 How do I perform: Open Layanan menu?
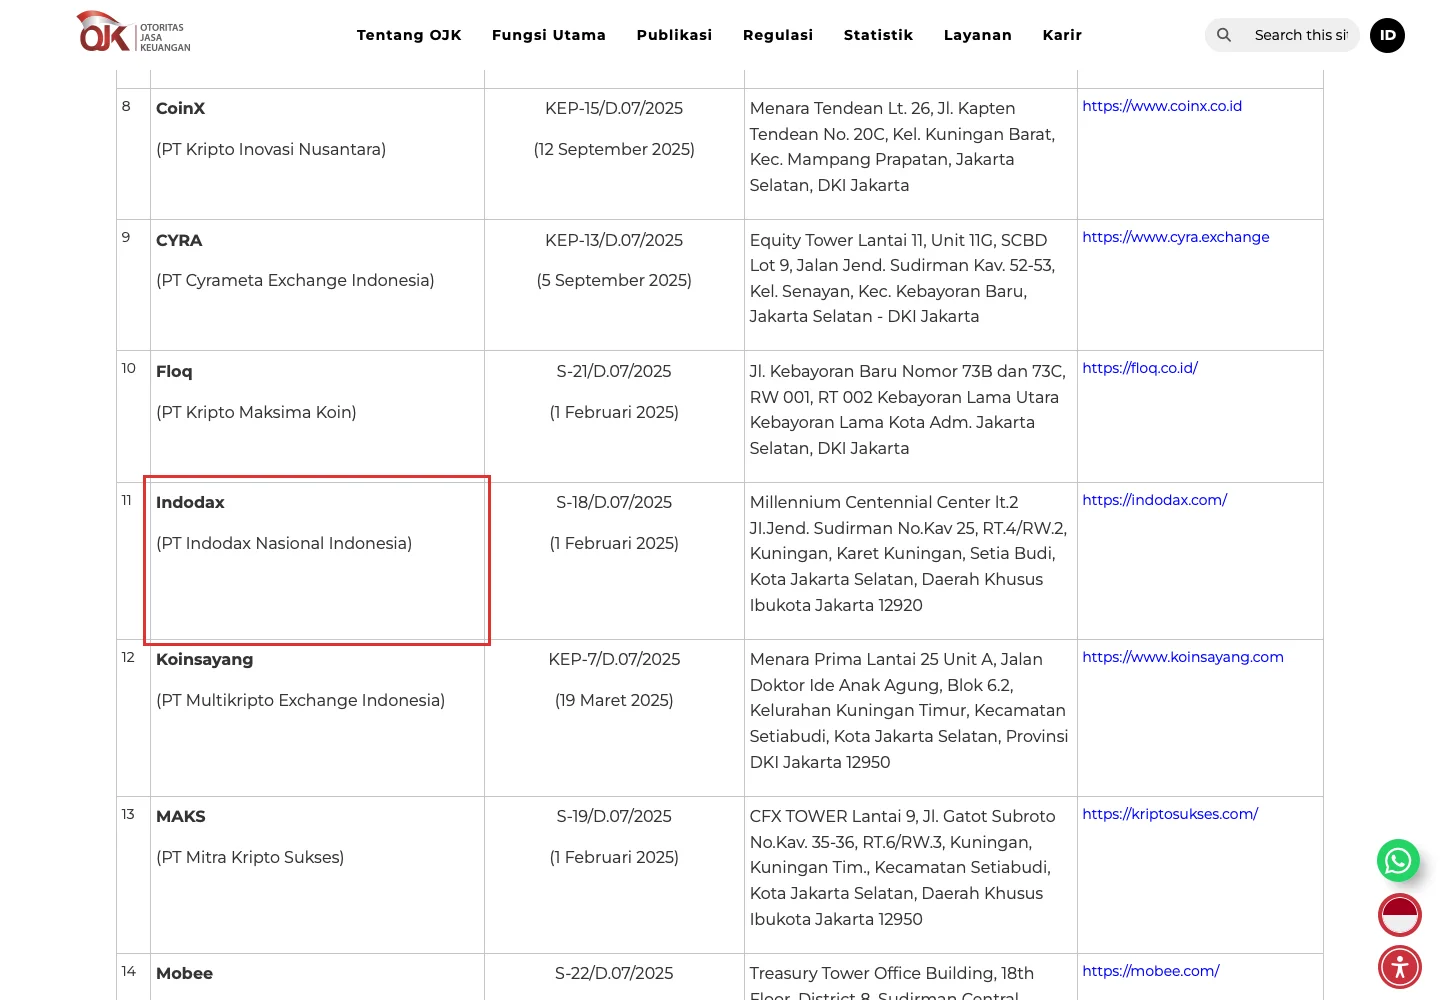coord(978,35)
